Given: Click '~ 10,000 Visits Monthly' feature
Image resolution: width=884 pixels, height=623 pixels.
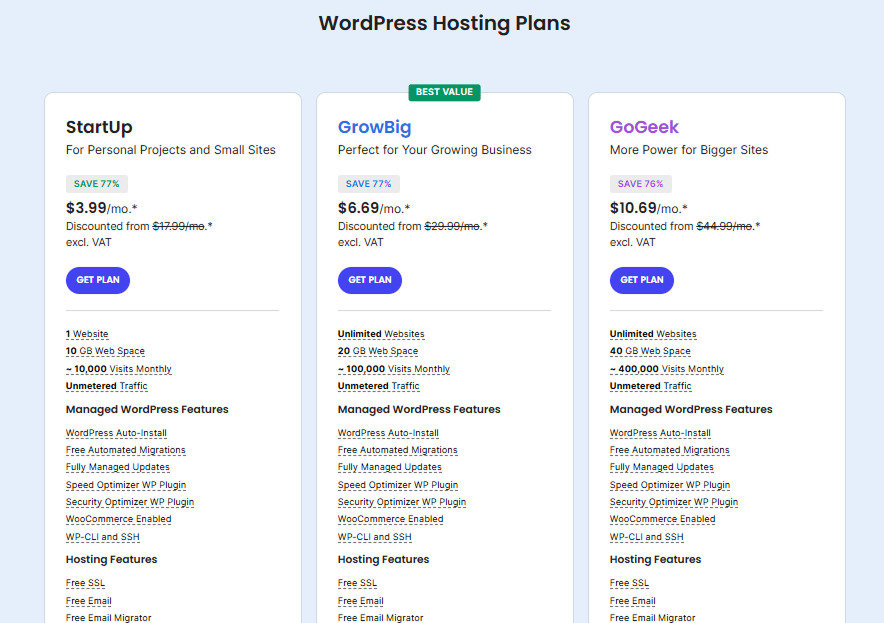Looking at the screenshot, I should click(x=118, y=369).
